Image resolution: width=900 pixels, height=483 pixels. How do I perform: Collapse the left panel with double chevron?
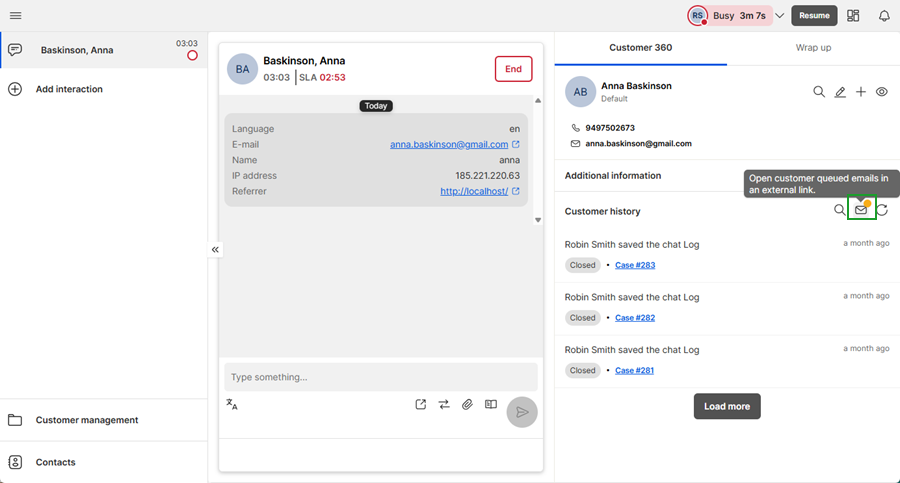coord(215,250)
